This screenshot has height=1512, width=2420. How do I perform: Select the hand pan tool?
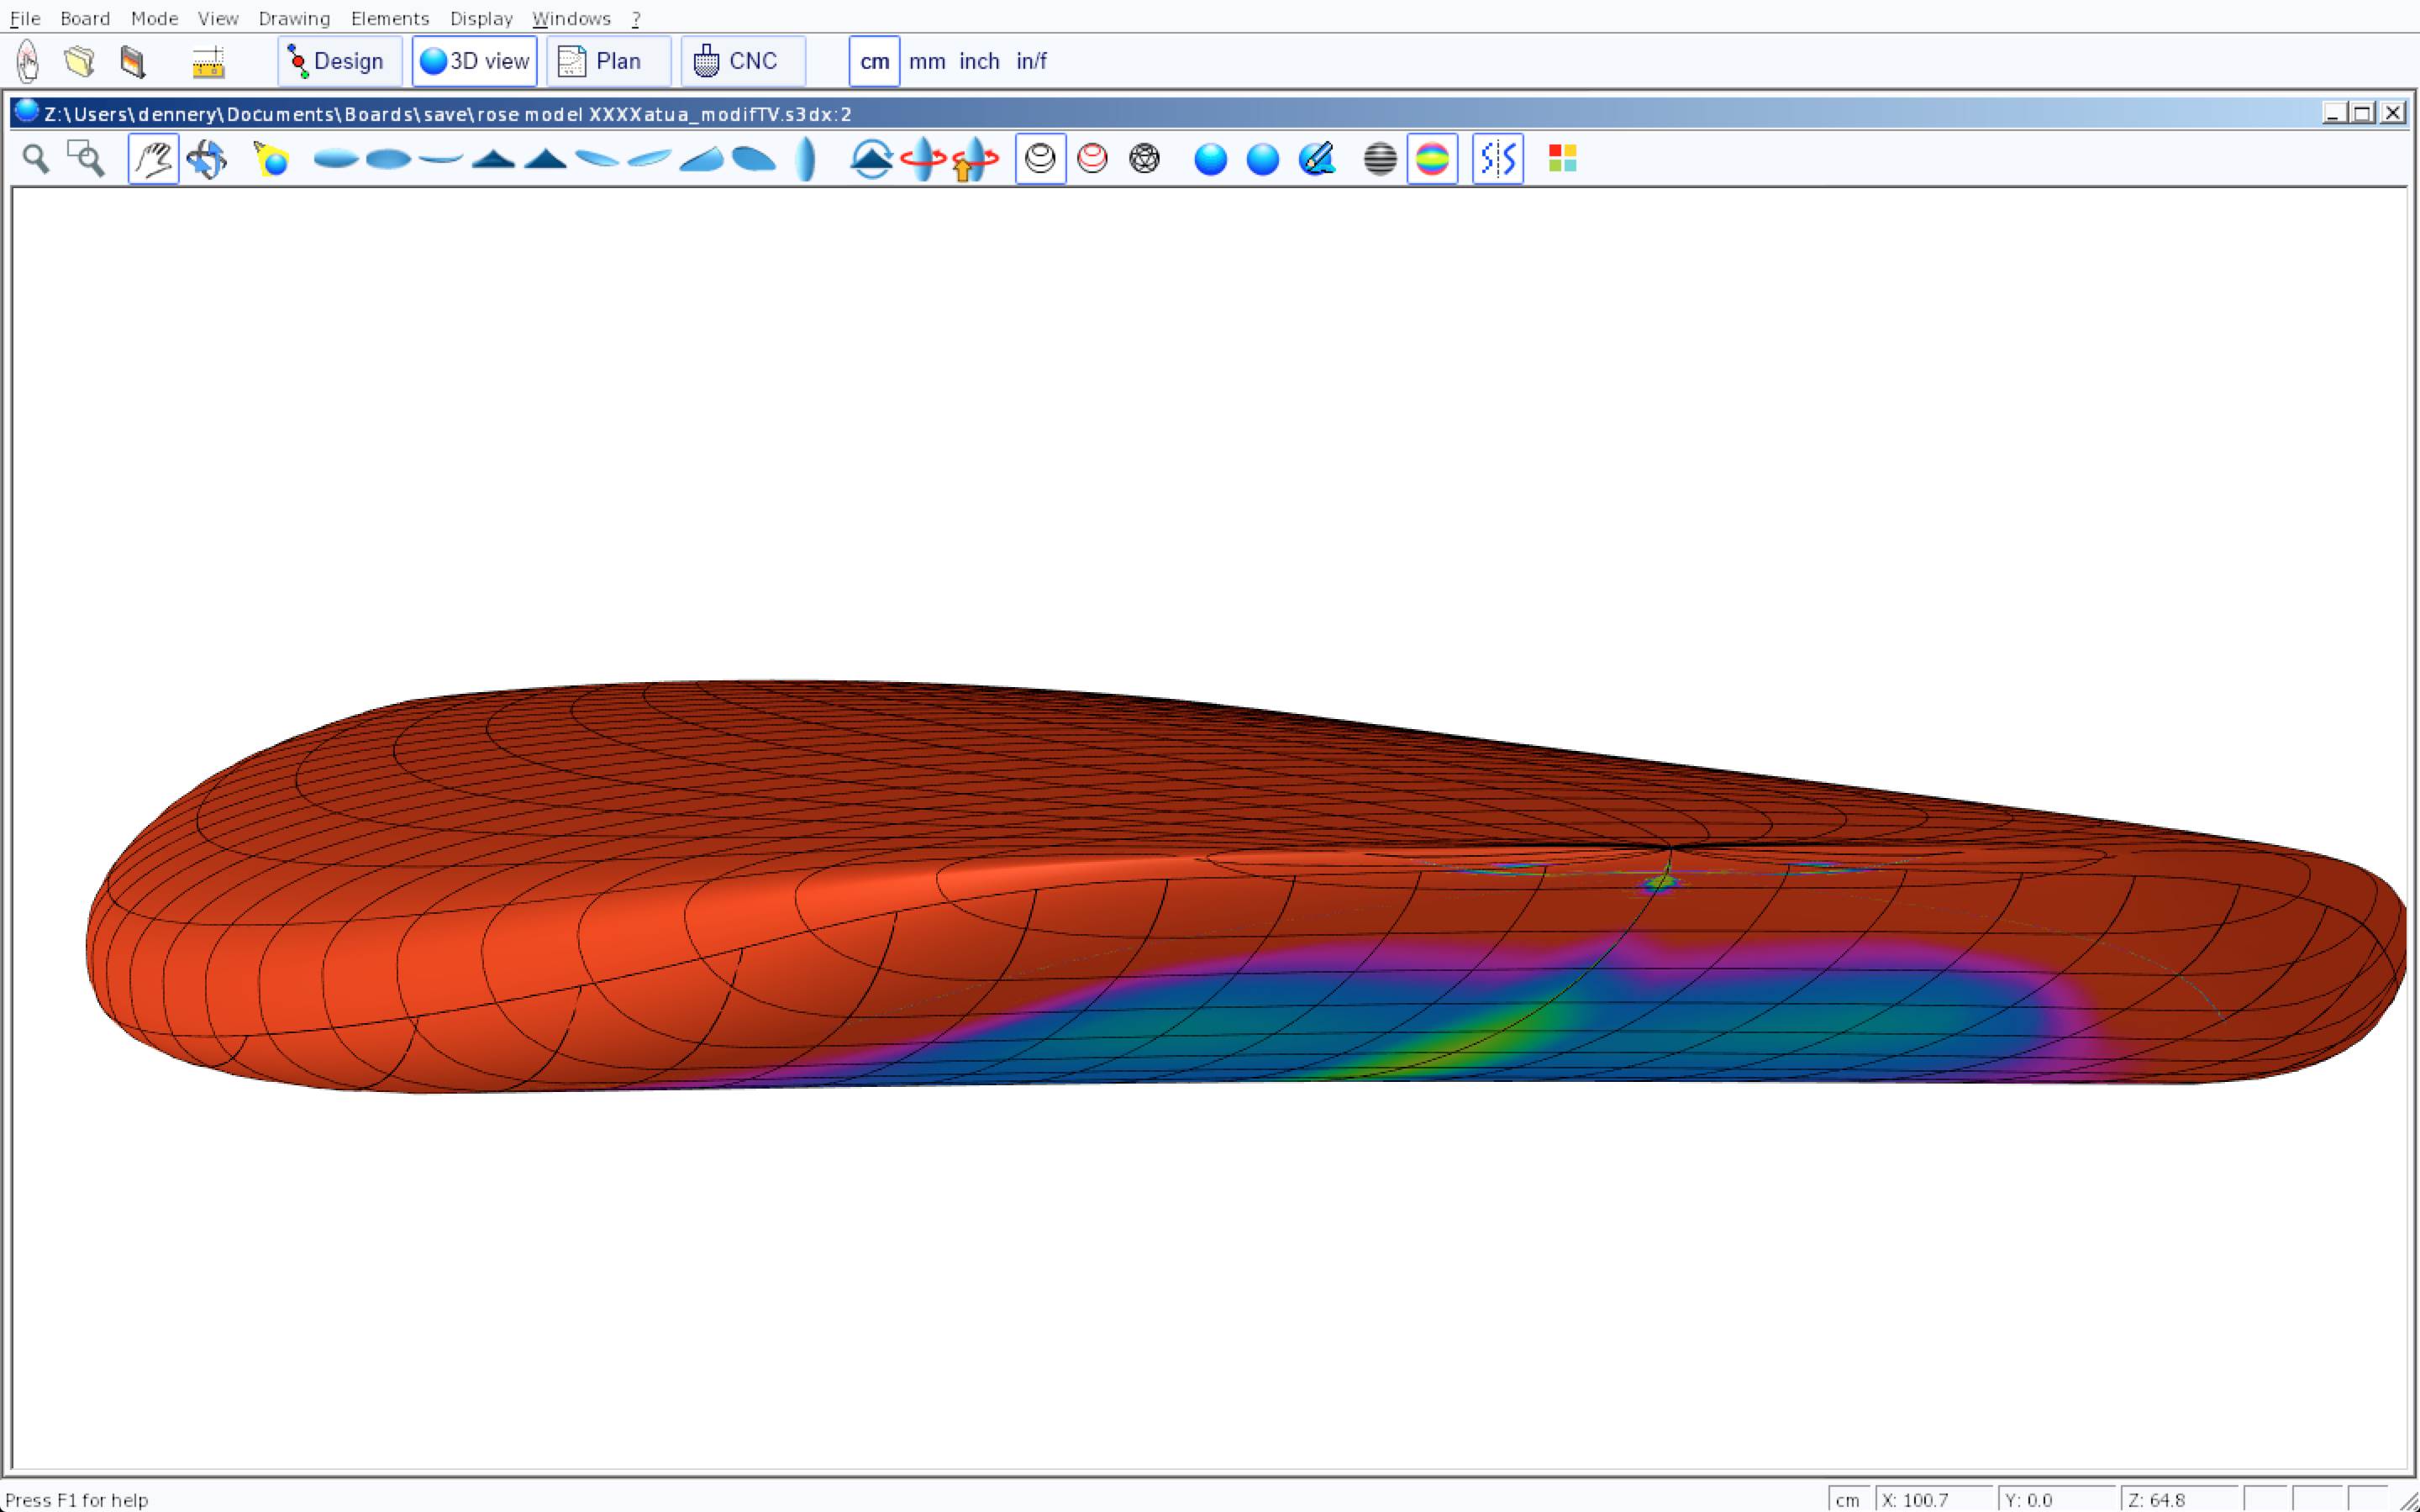(153, 159)
